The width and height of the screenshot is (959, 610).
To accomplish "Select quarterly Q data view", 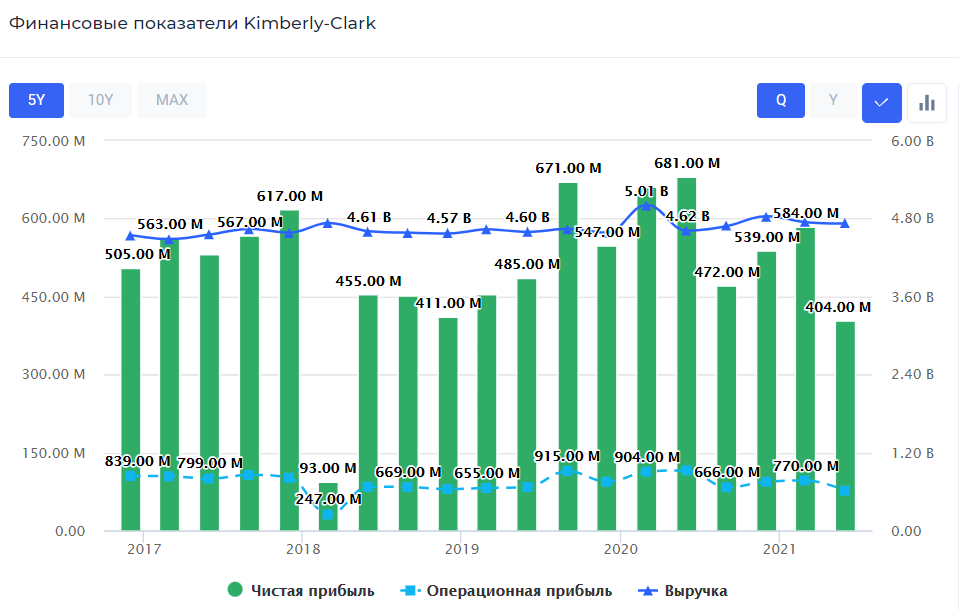I will pyautogui.click(x=781, y=100).
